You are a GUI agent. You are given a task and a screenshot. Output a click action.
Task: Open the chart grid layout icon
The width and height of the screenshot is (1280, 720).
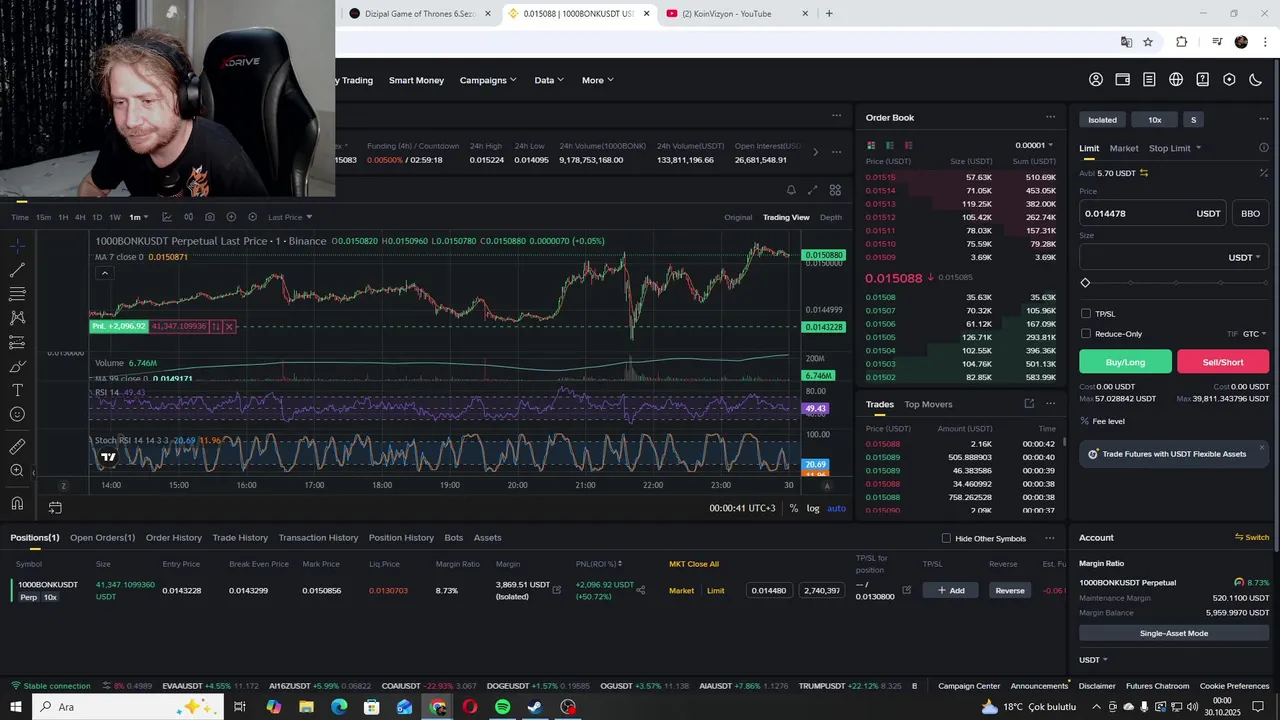(835, 190)
